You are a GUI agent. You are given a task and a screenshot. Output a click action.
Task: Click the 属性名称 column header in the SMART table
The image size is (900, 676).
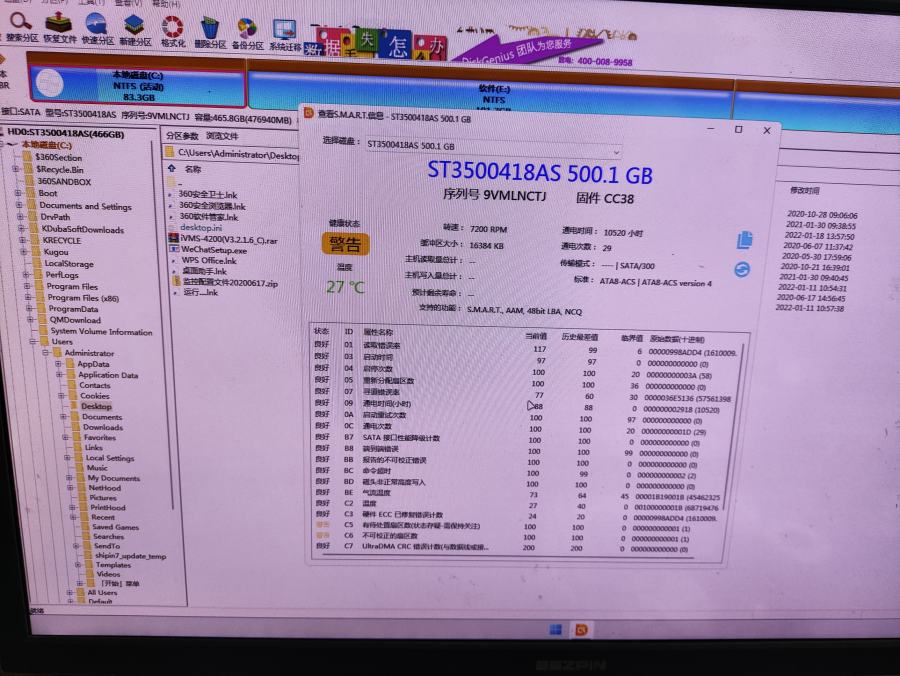coord(378,332)
